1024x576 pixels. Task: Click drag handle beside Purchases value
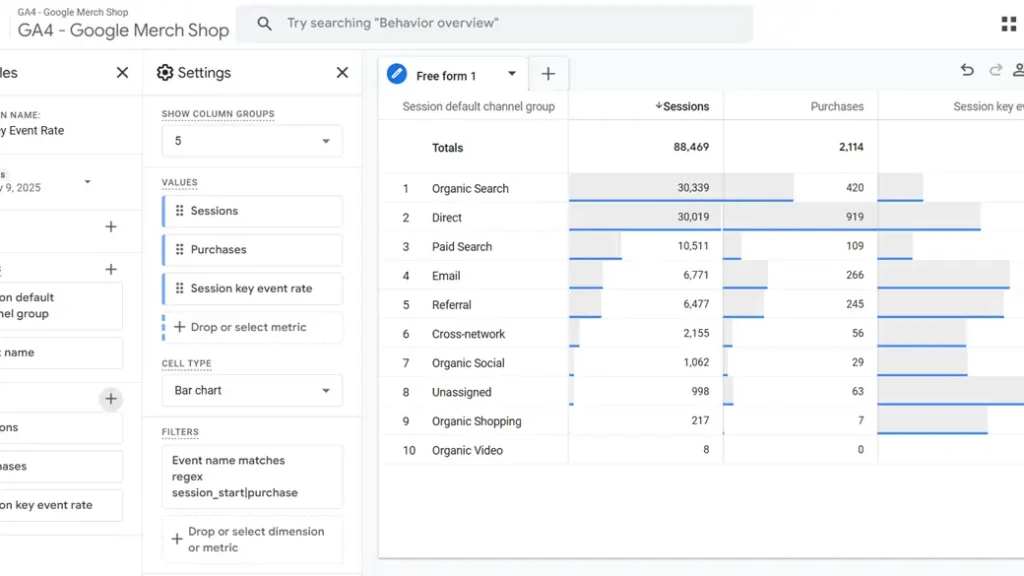[180, 250]
